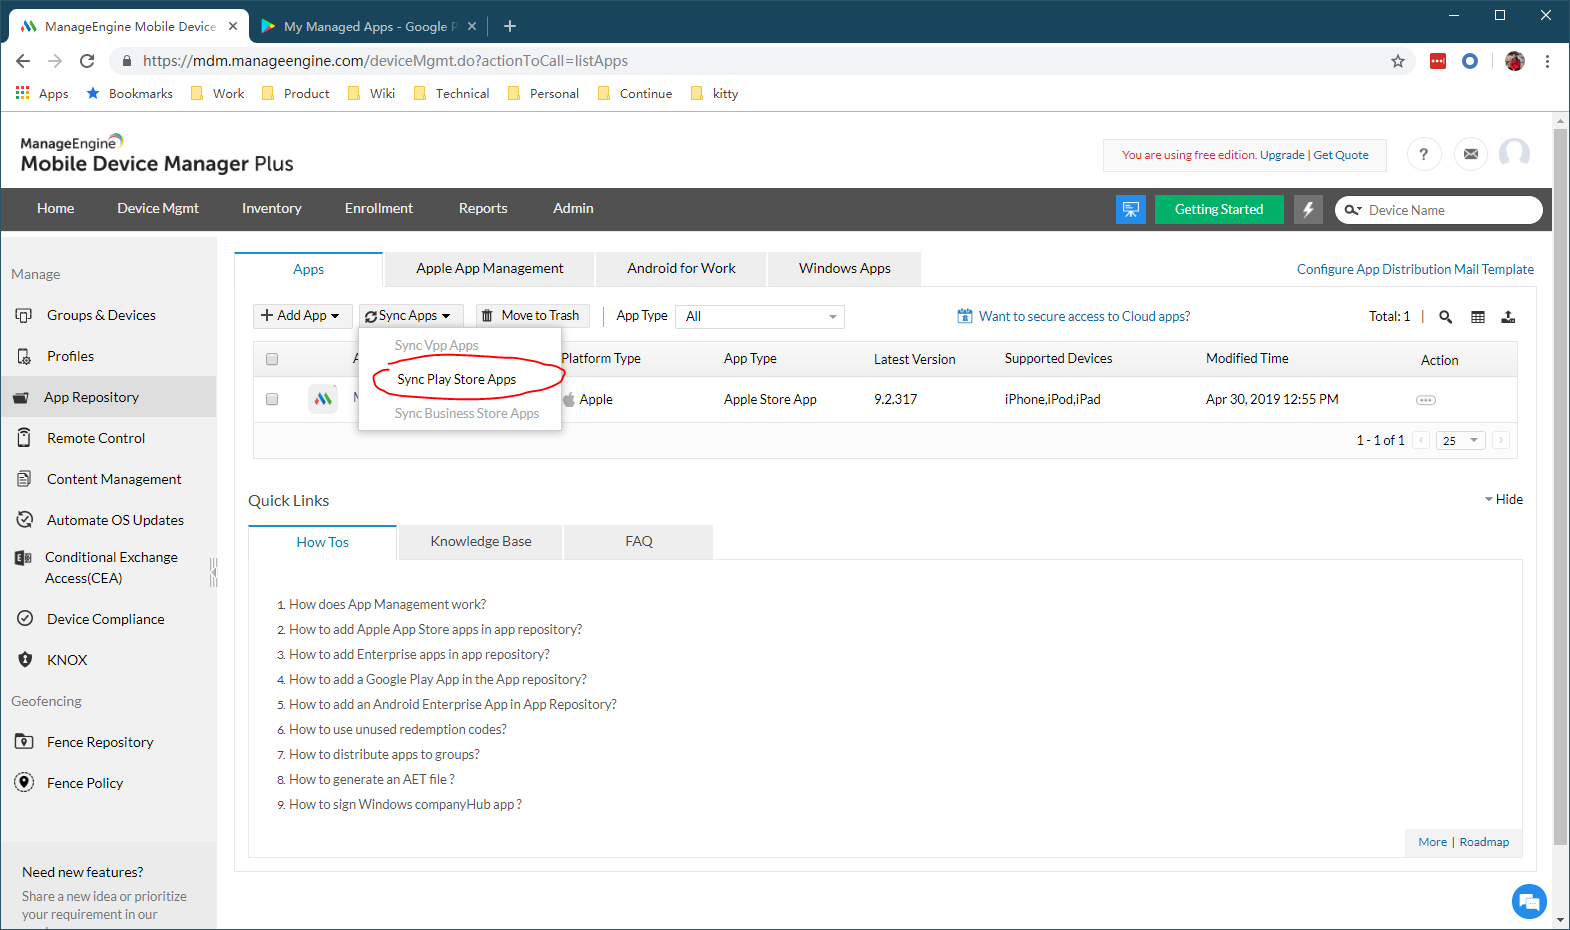Click the lightning bolt quick actions icon

pos(1308,209)
